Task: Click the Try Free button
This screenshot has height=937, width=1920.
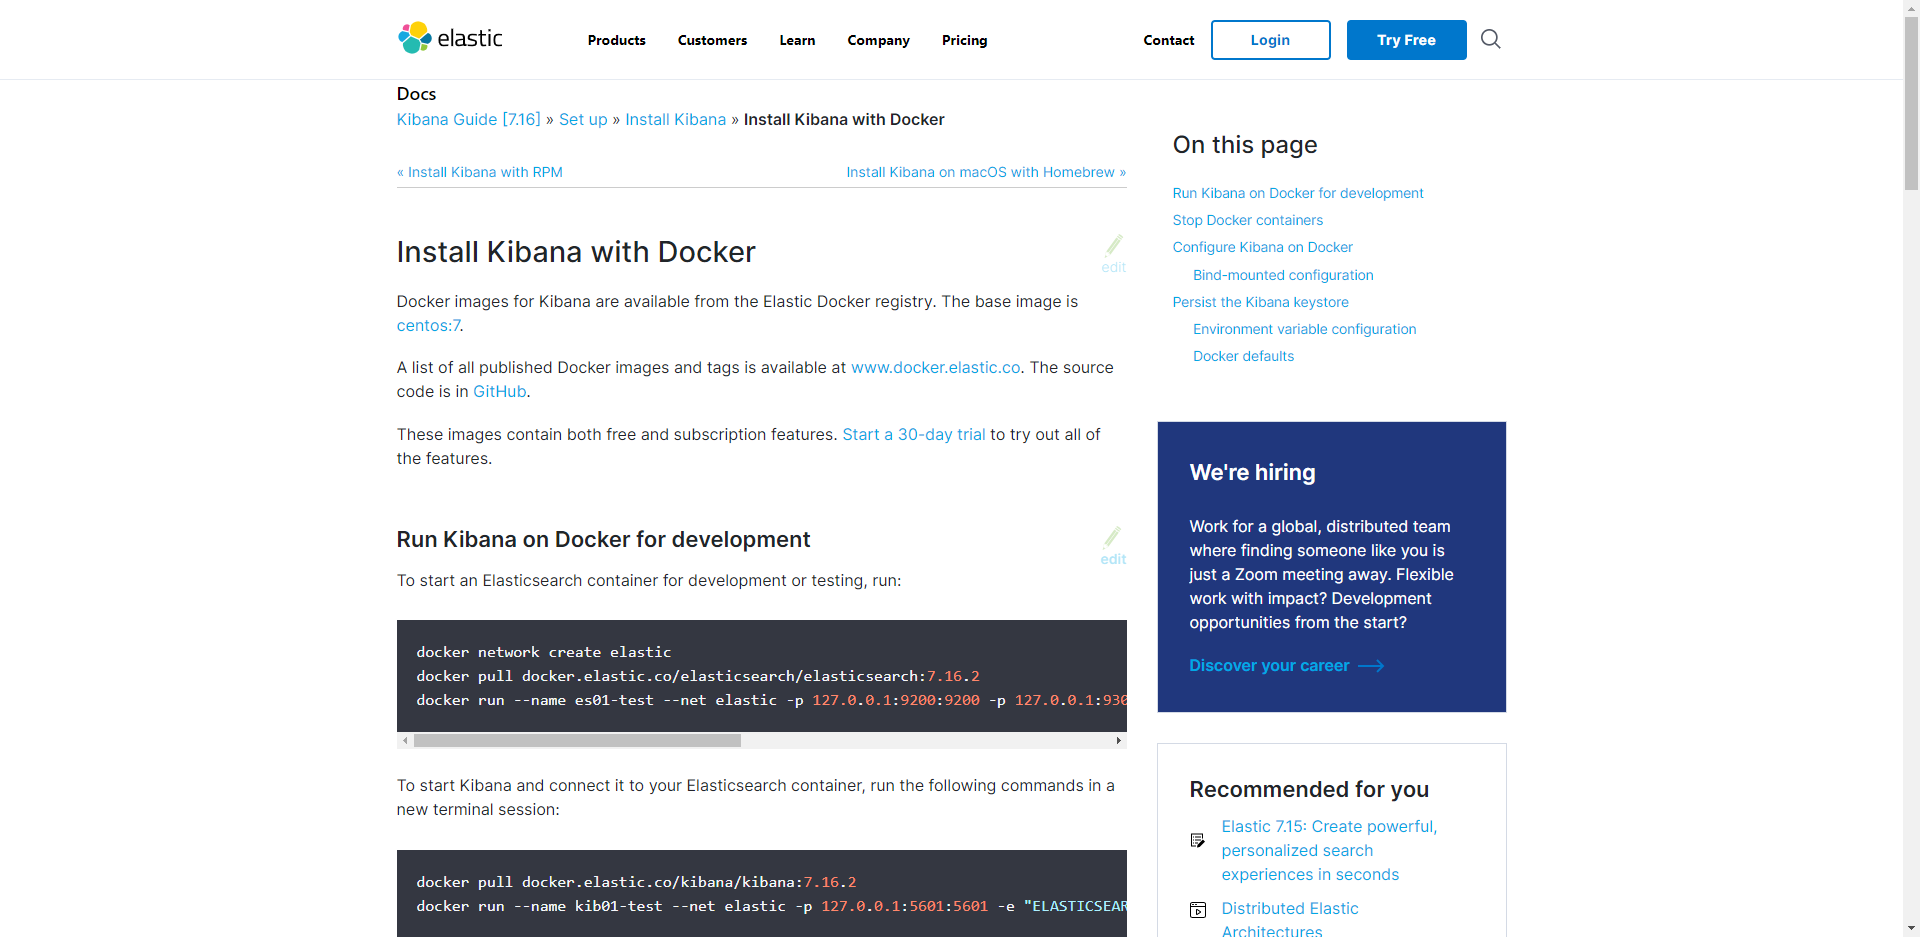Action: [1406, 40]
